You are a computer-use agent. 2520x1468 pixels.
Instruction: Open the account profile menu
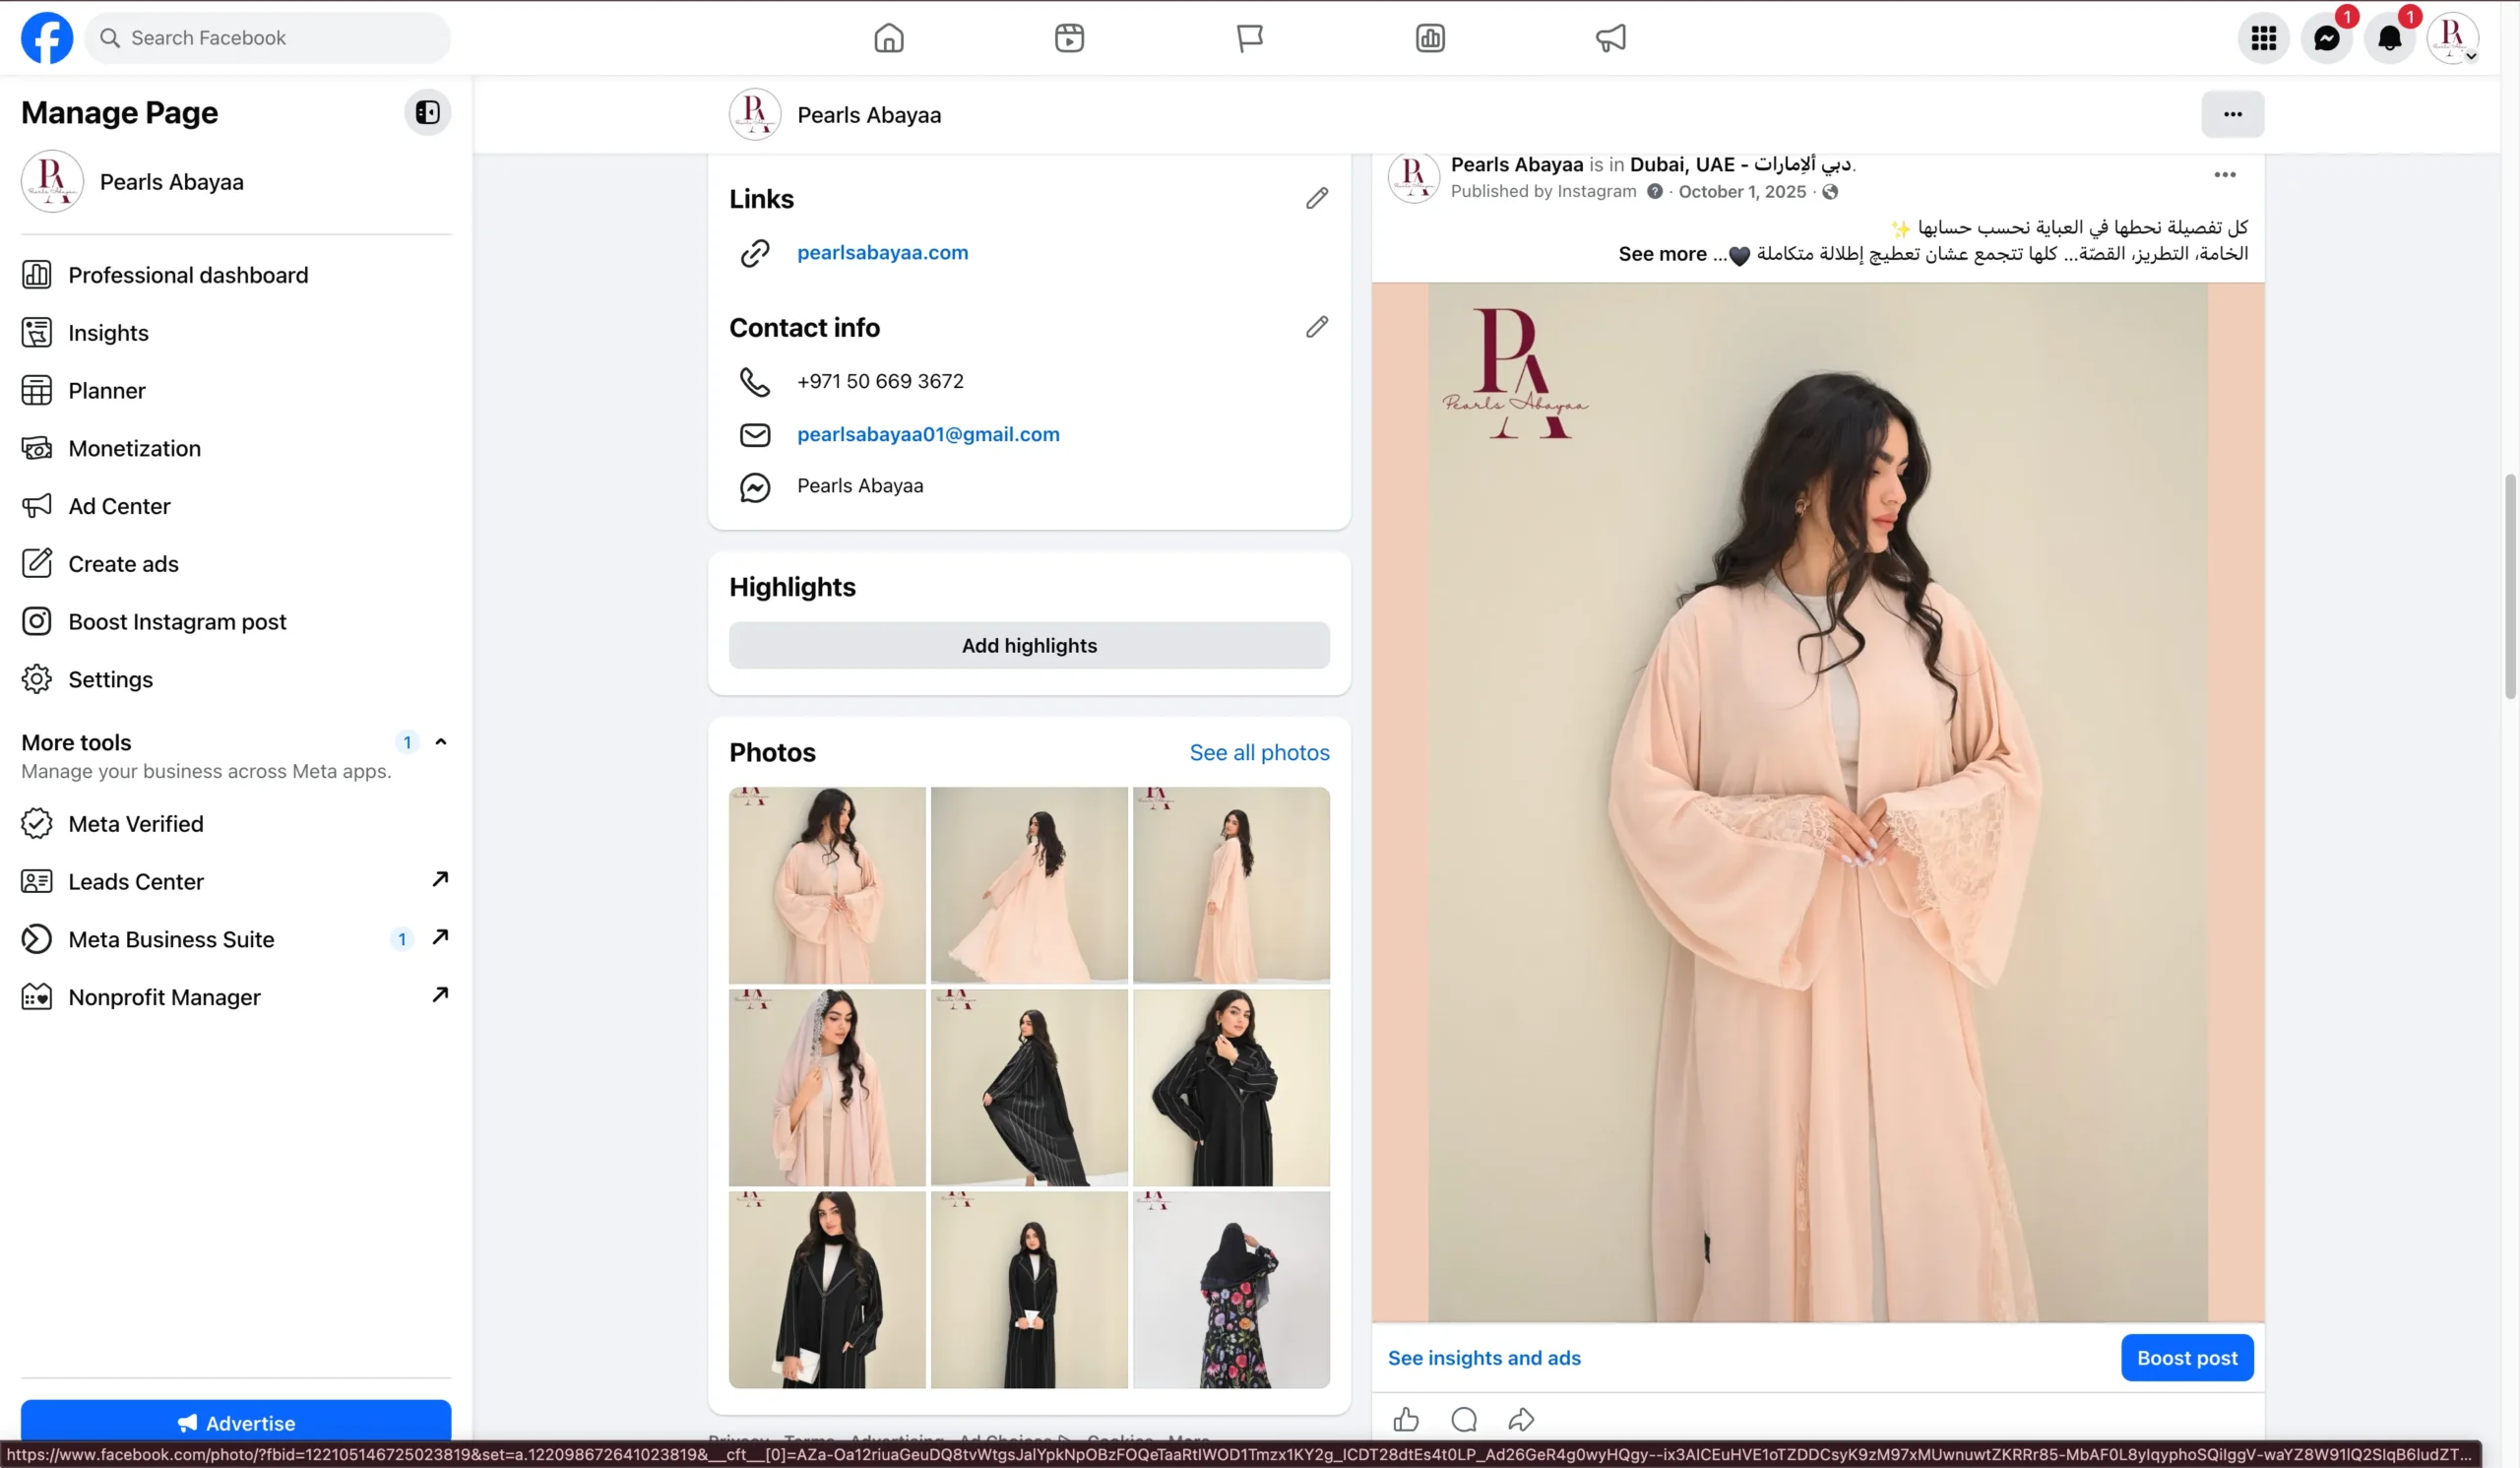(x=2452, y=38)
